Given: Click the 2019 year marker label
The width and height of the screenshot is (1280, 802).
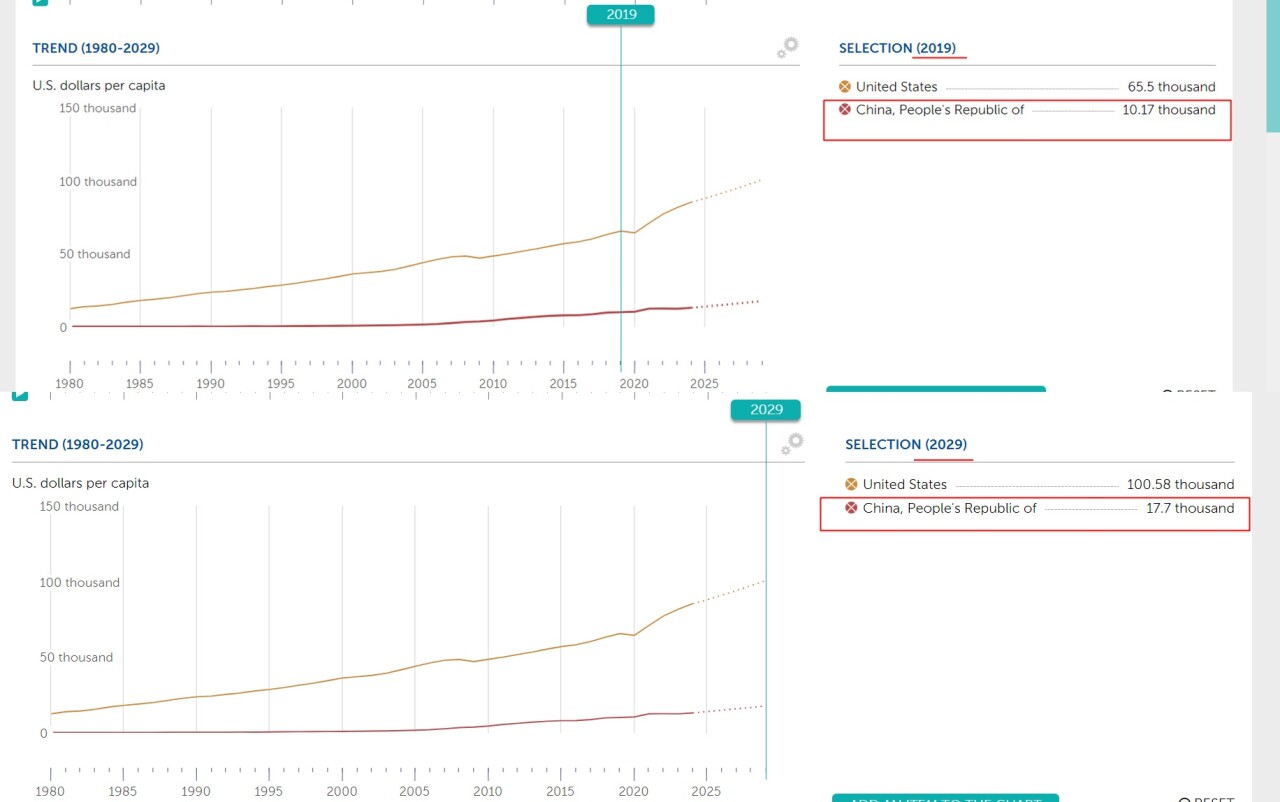Looking at the screenshot, I should [620, 14].
